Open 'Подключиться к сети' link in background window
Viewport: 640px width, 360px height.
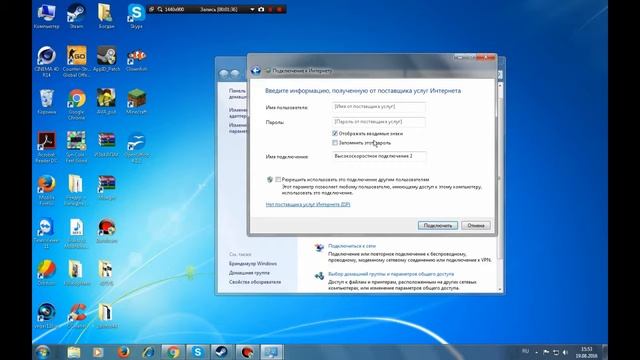tap(352, 246)
